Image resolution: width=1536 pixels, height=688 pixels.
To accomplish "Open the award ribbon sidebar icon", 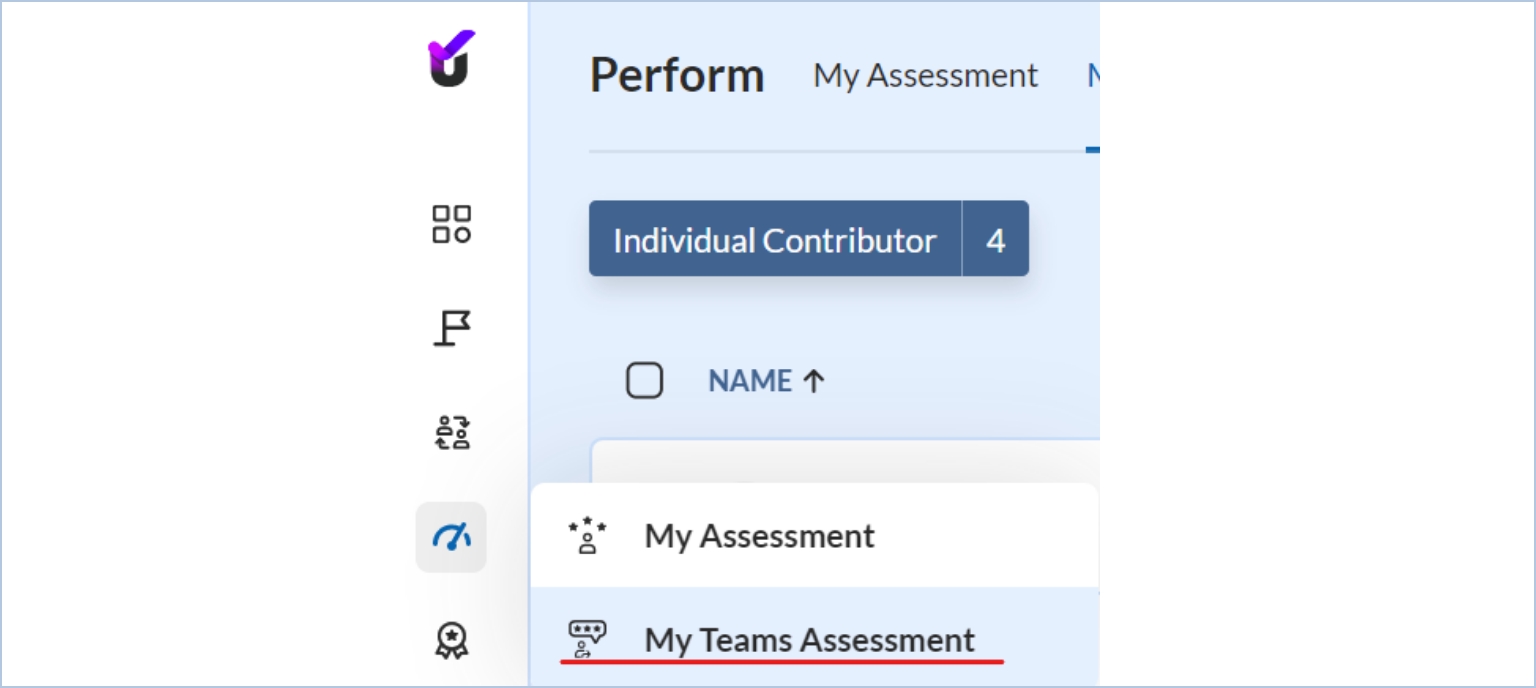I will [451, 640].
